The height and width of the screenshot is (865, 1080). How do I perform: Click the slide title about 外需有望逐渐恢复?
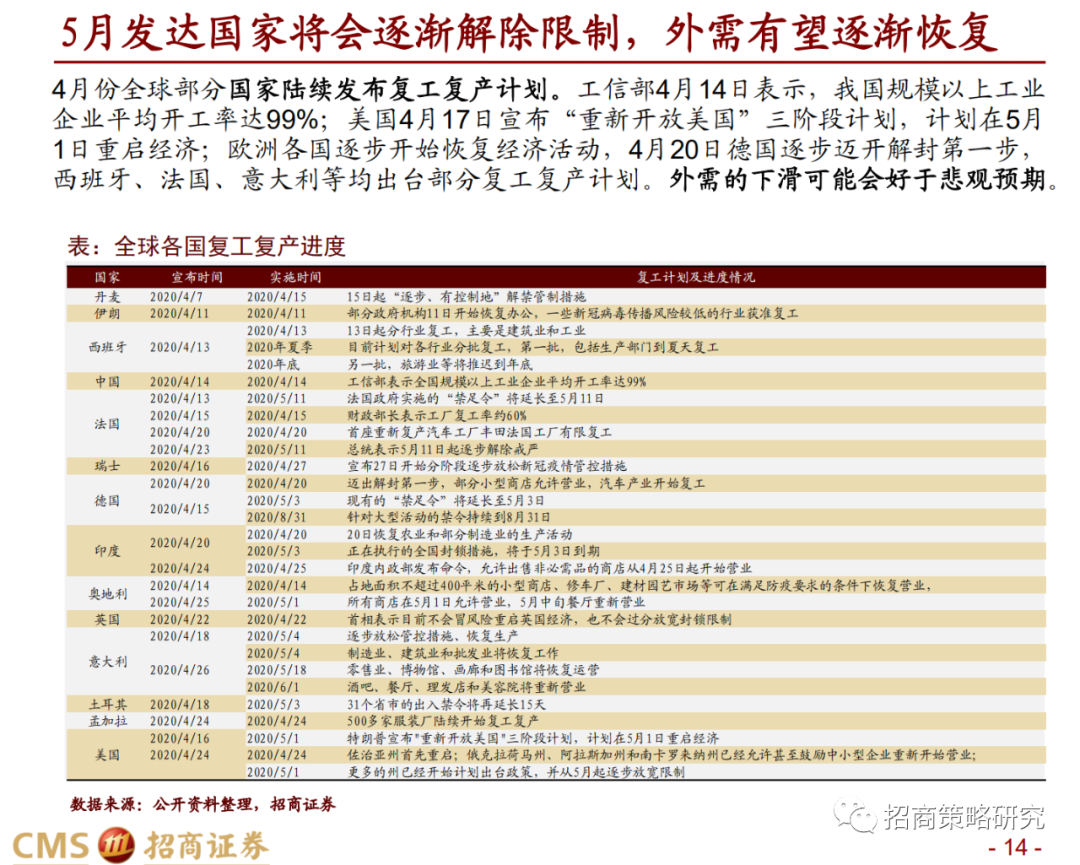point(529,32)
